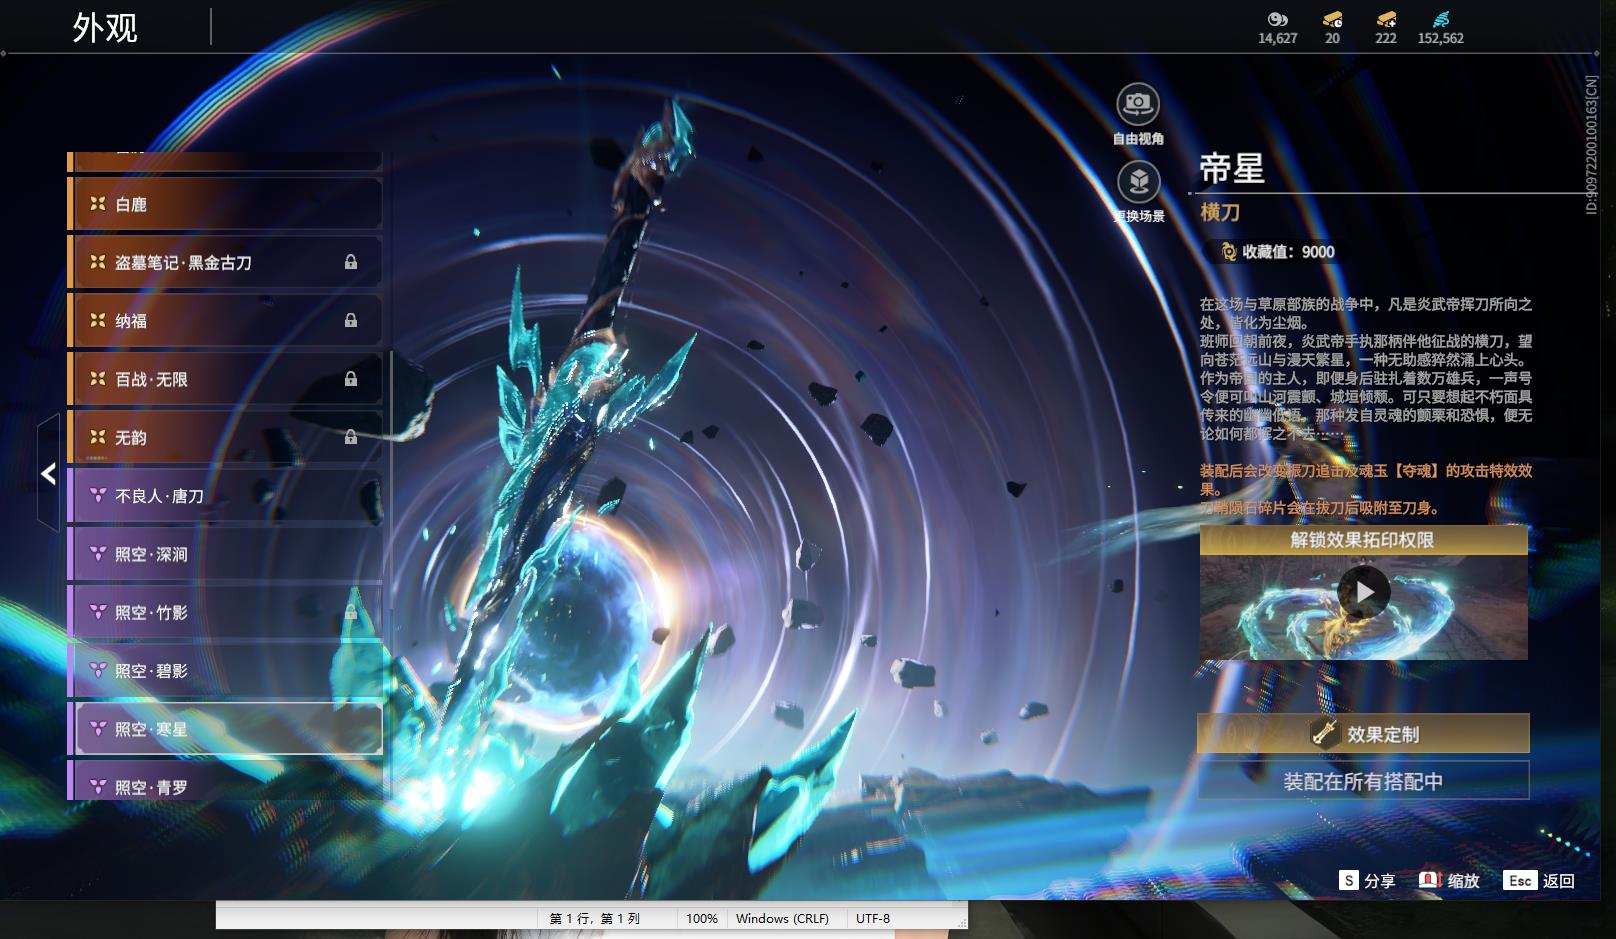Select the 照空·寒星 skin

pyautogui.click(x=225, y=729)
